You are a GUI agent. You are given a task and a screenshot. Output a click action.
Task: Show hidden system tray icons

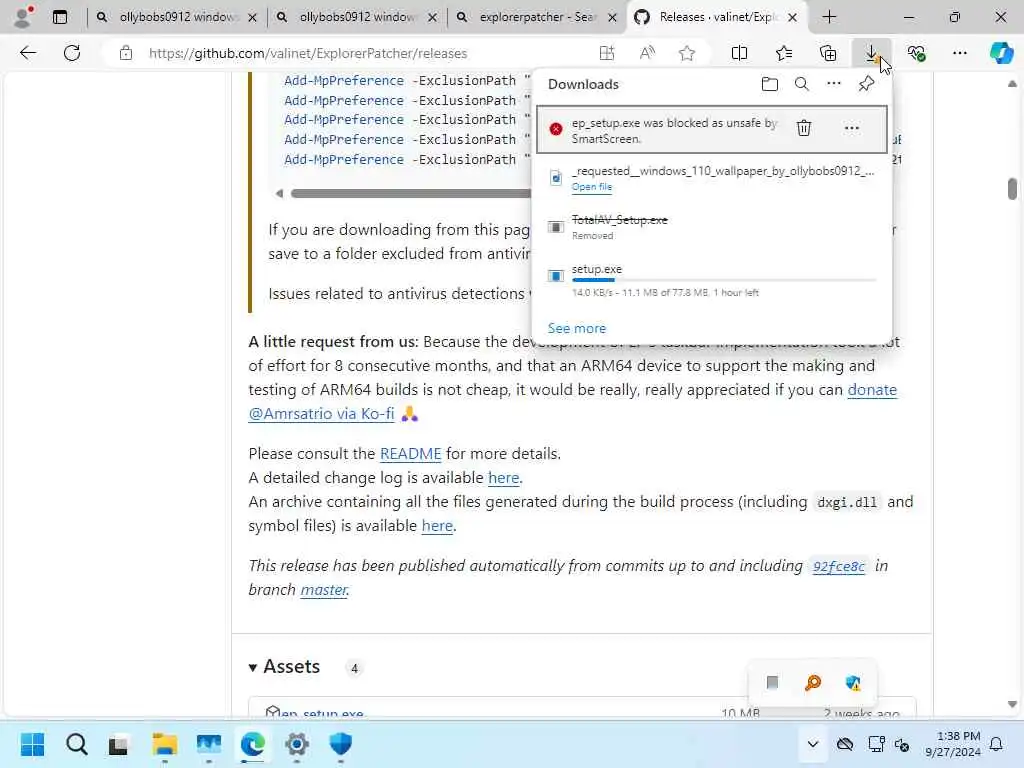812,744
